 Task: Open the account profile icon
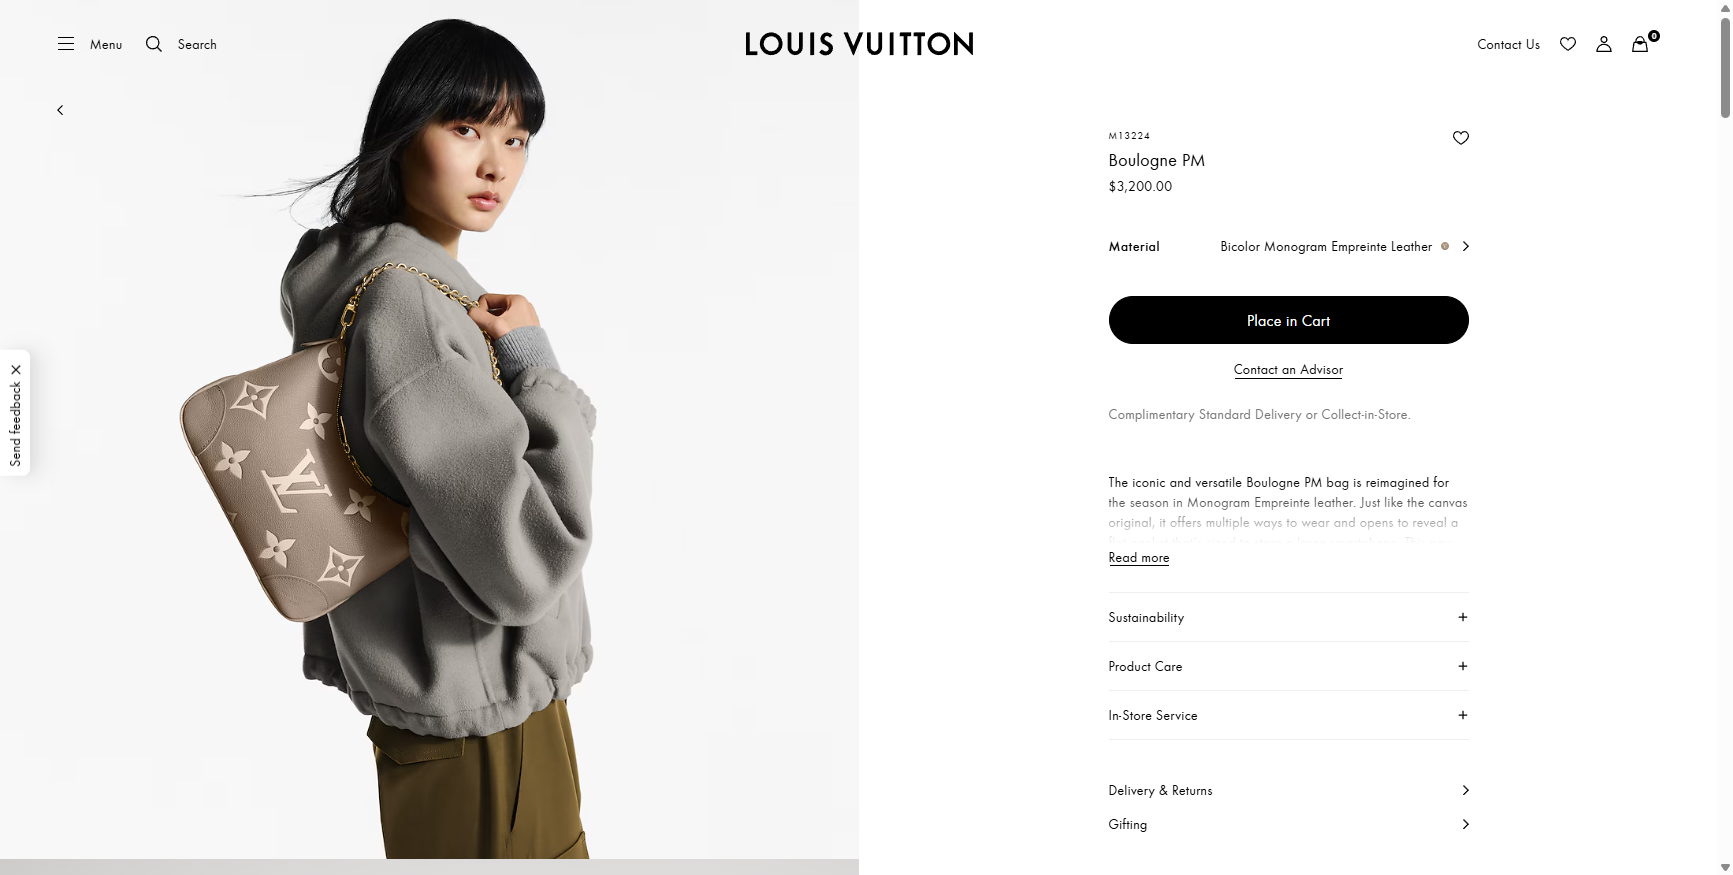coord(1604,44)
